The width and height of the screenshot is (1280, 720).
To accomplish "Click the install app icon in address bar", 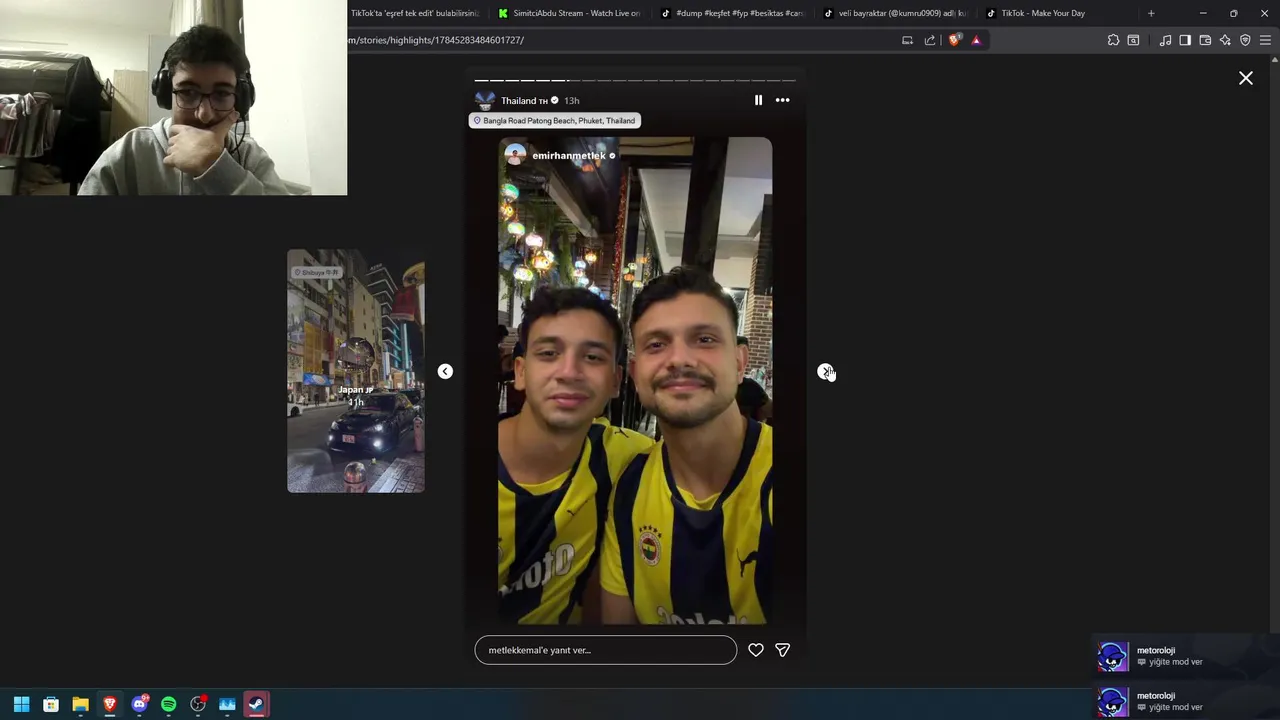I will 907,40.
